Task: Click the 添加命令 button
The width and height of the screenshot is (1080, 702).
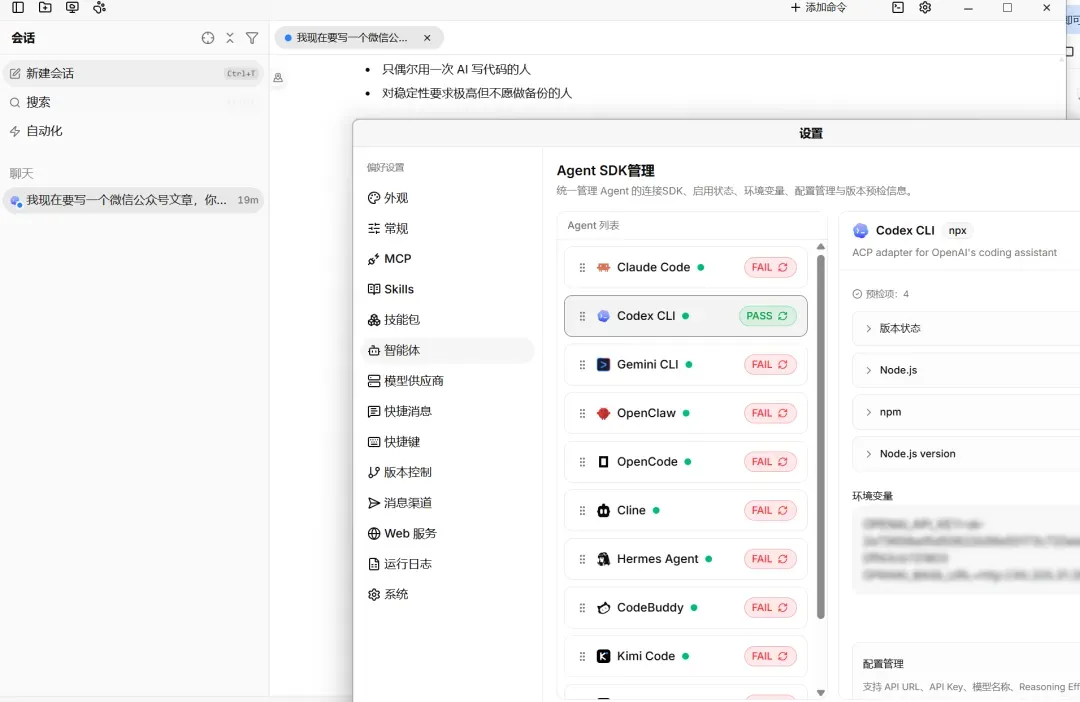Action: [x=818, y=8]
